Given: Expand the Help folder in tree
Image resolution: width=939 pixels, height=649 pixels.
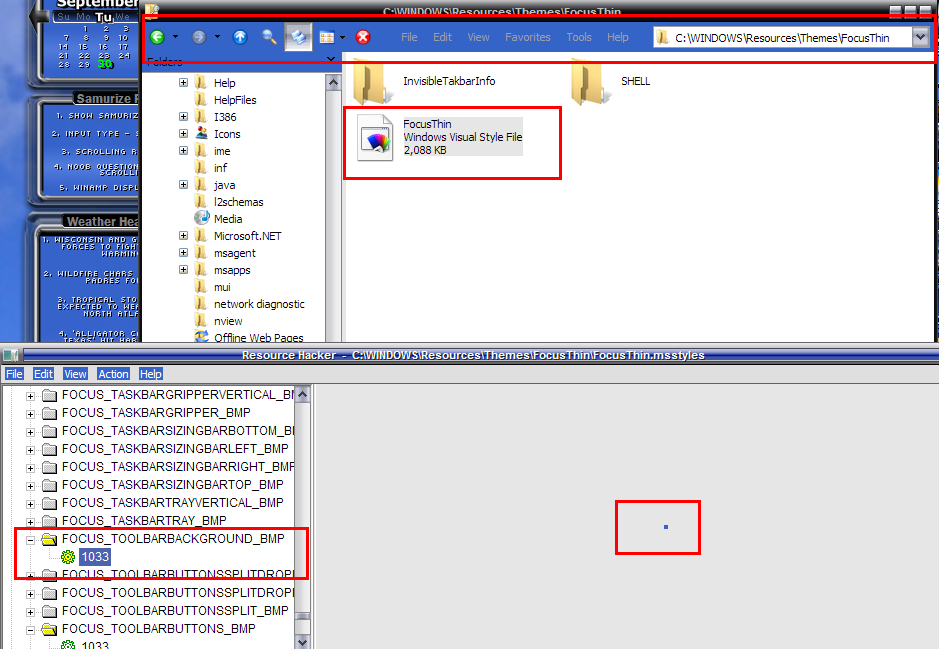Looking at the screenshot, I should click(183, 83).
